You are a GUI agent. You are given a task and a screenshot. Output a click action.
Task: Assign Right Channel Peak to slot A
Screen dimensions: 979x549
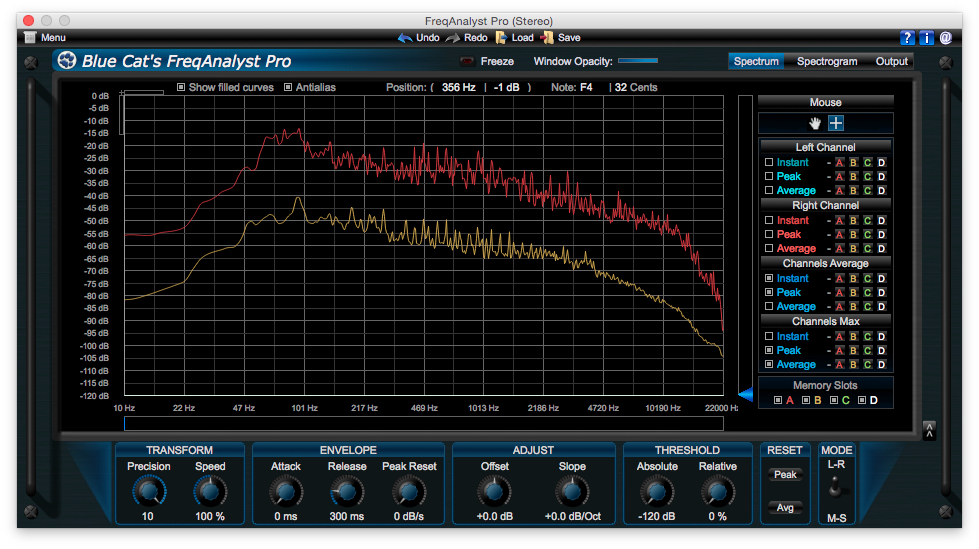[x=839, y=235]
